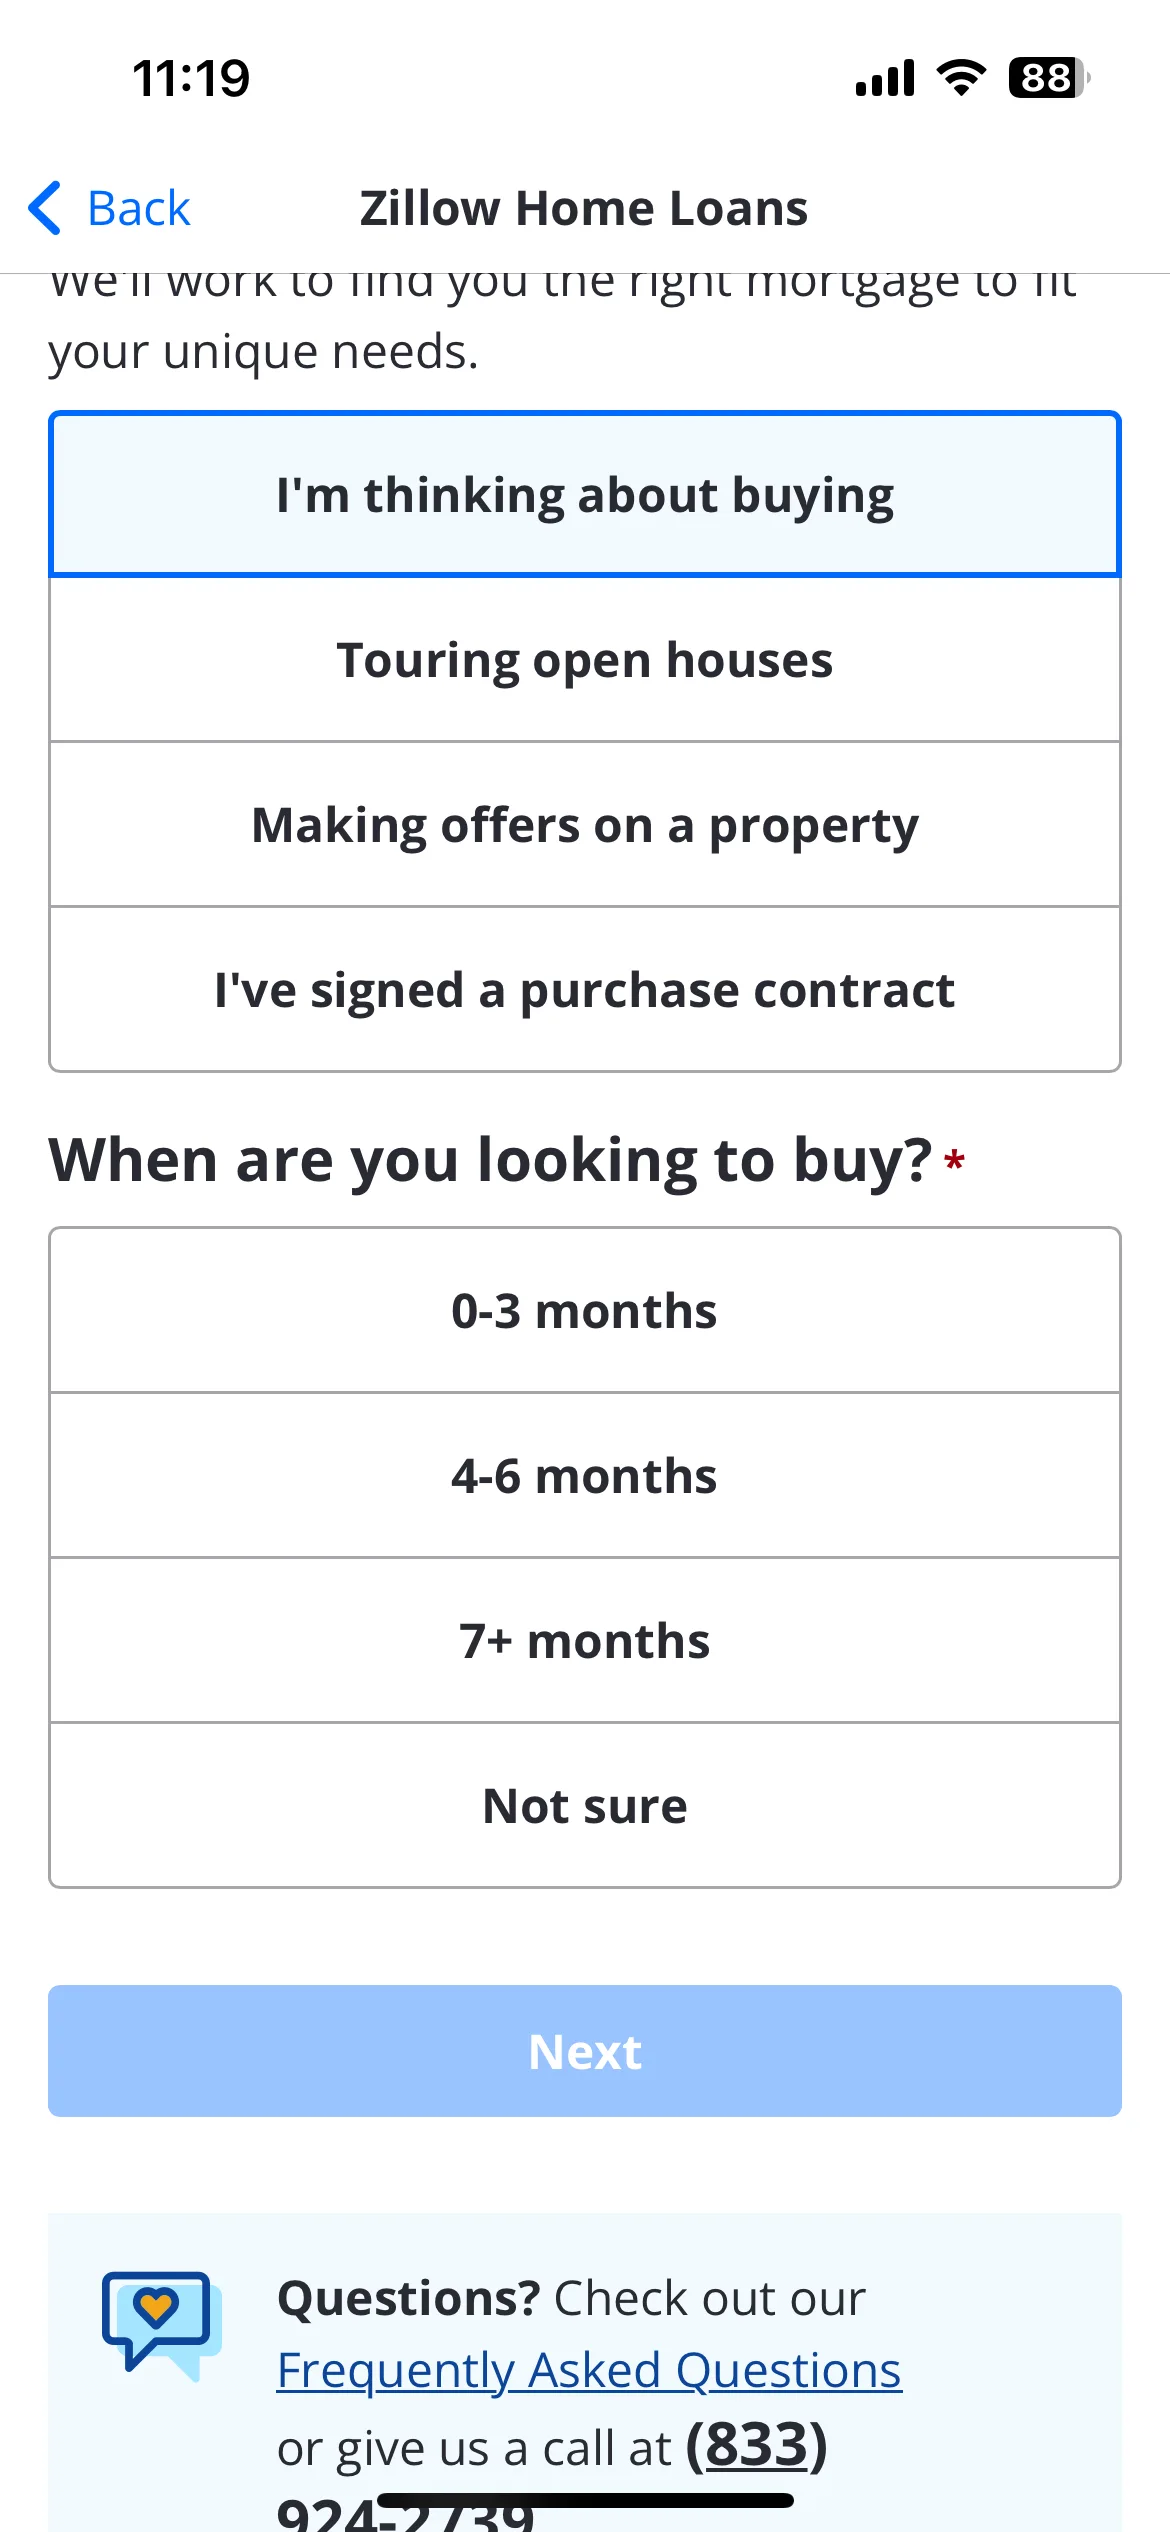Screen dimensions: 1170x2532
Task: Select "Not sure" for buying timeframe
Action: click(x=585, y=1805)
